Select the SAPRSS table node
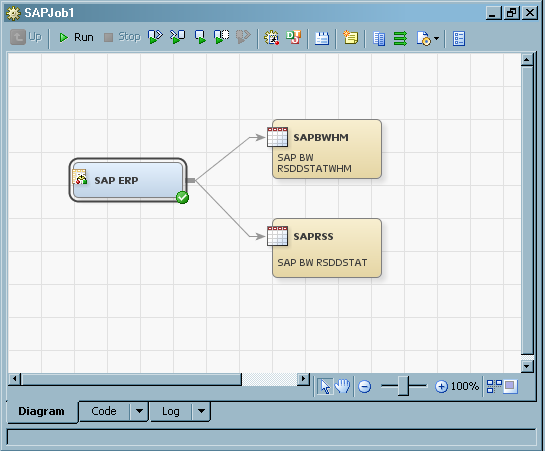Screen dimensions: 545x453 [327, 248]
